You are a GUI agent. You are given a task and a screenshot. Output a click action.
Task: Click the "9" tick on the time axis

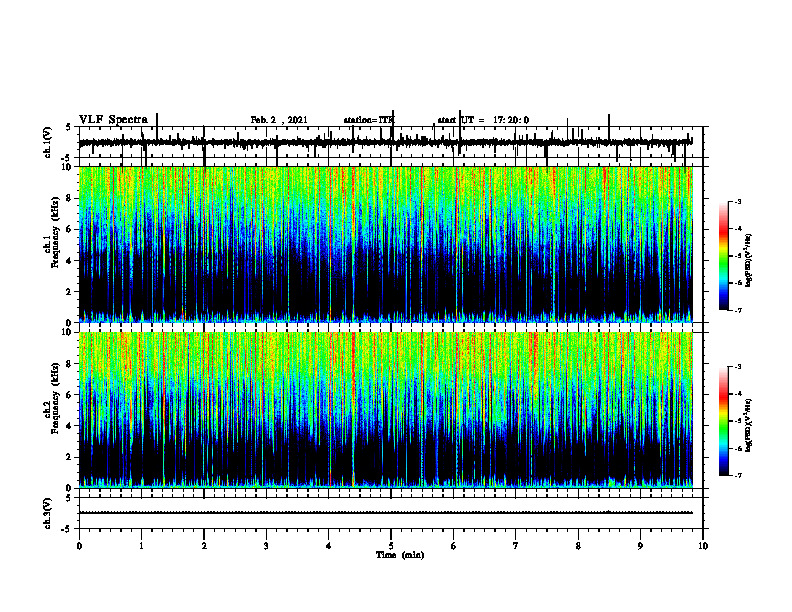pyautogui.click(x=640, y=546)
